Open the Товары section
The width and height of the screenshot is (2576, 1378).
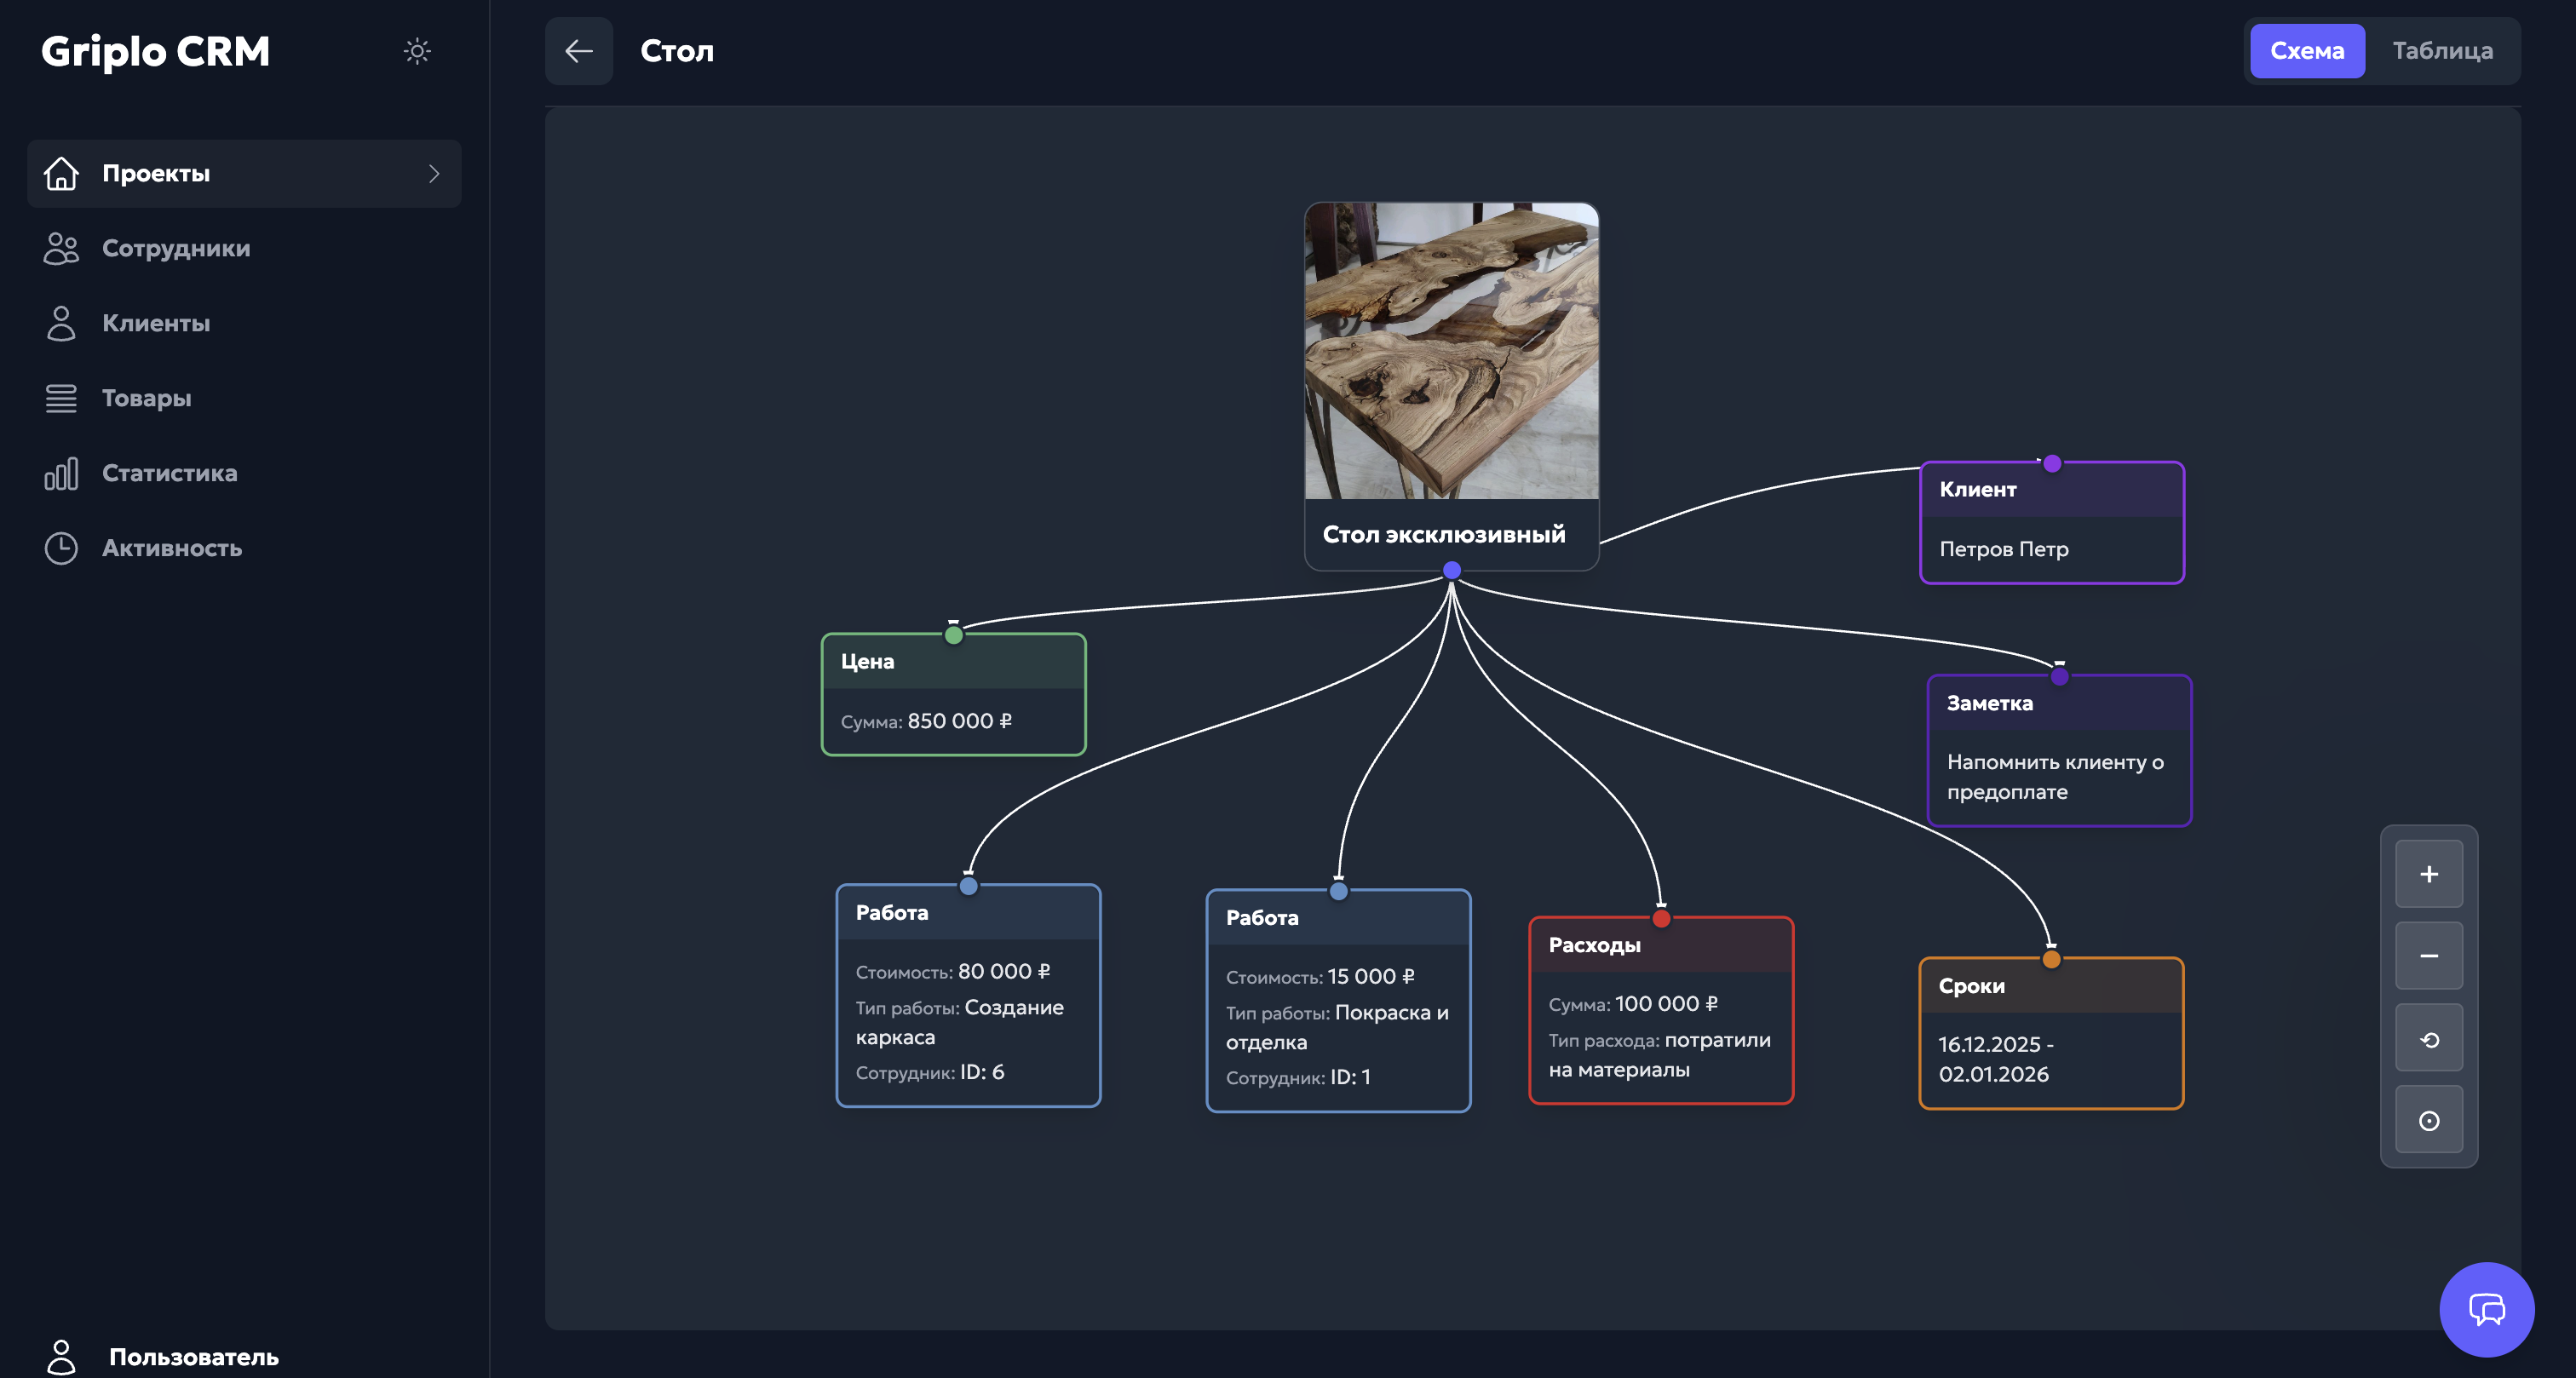[x=146, y=398]
